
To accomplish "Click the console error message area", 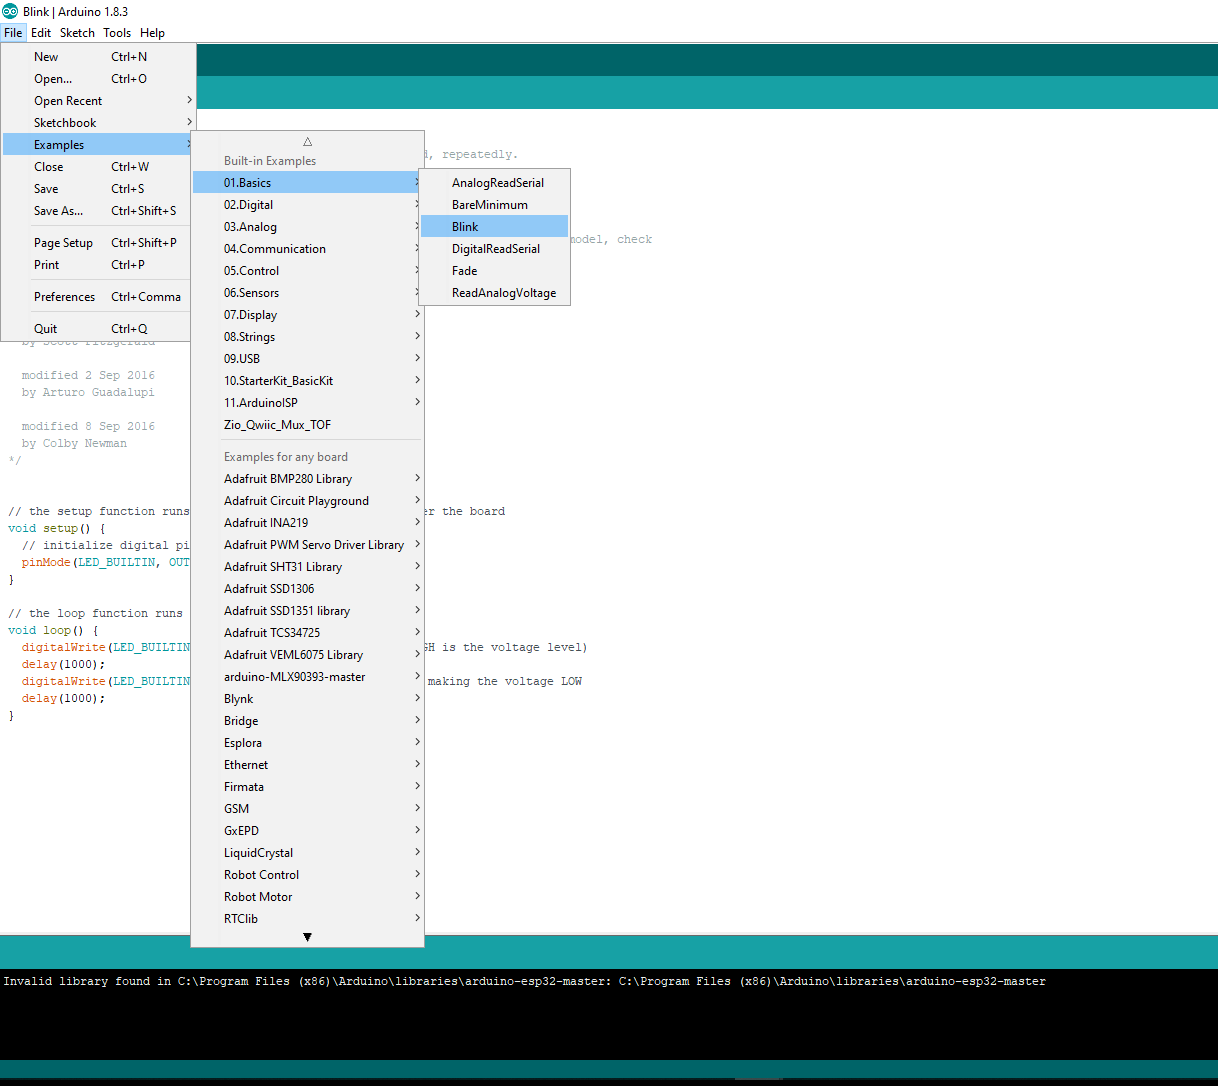I will pyautogui.click(x=524, y=982).
